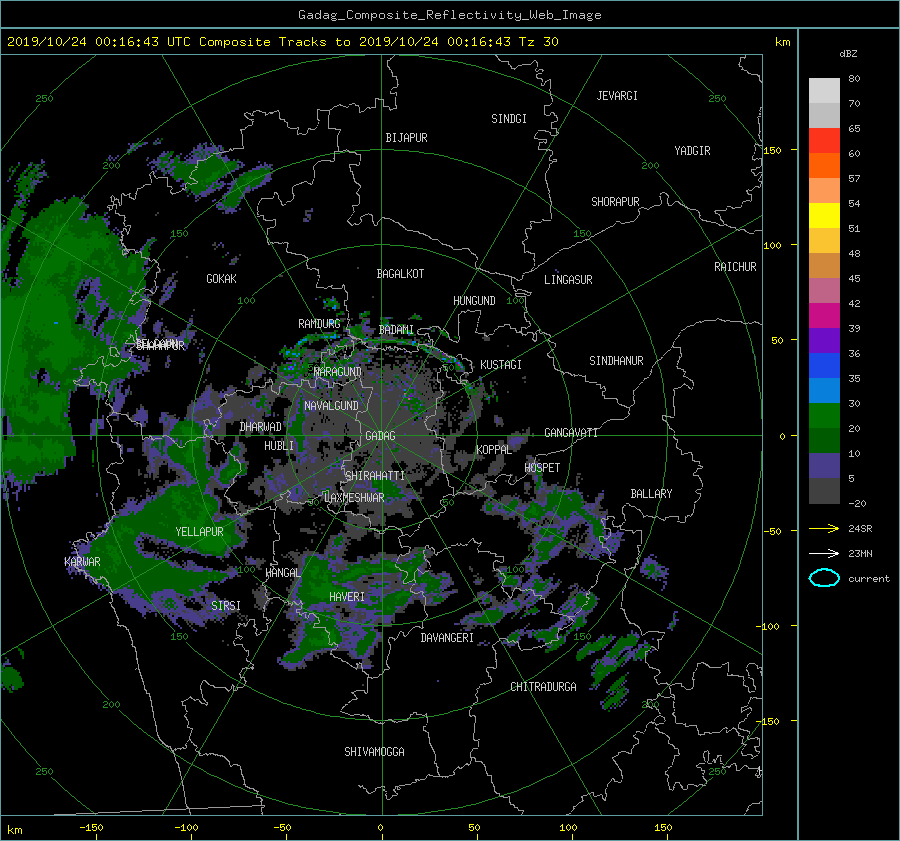Image resolution: width=900 pixels, height=841 pixels.
Task: Click the GANGAVATI city label
Action: [571, 433]
